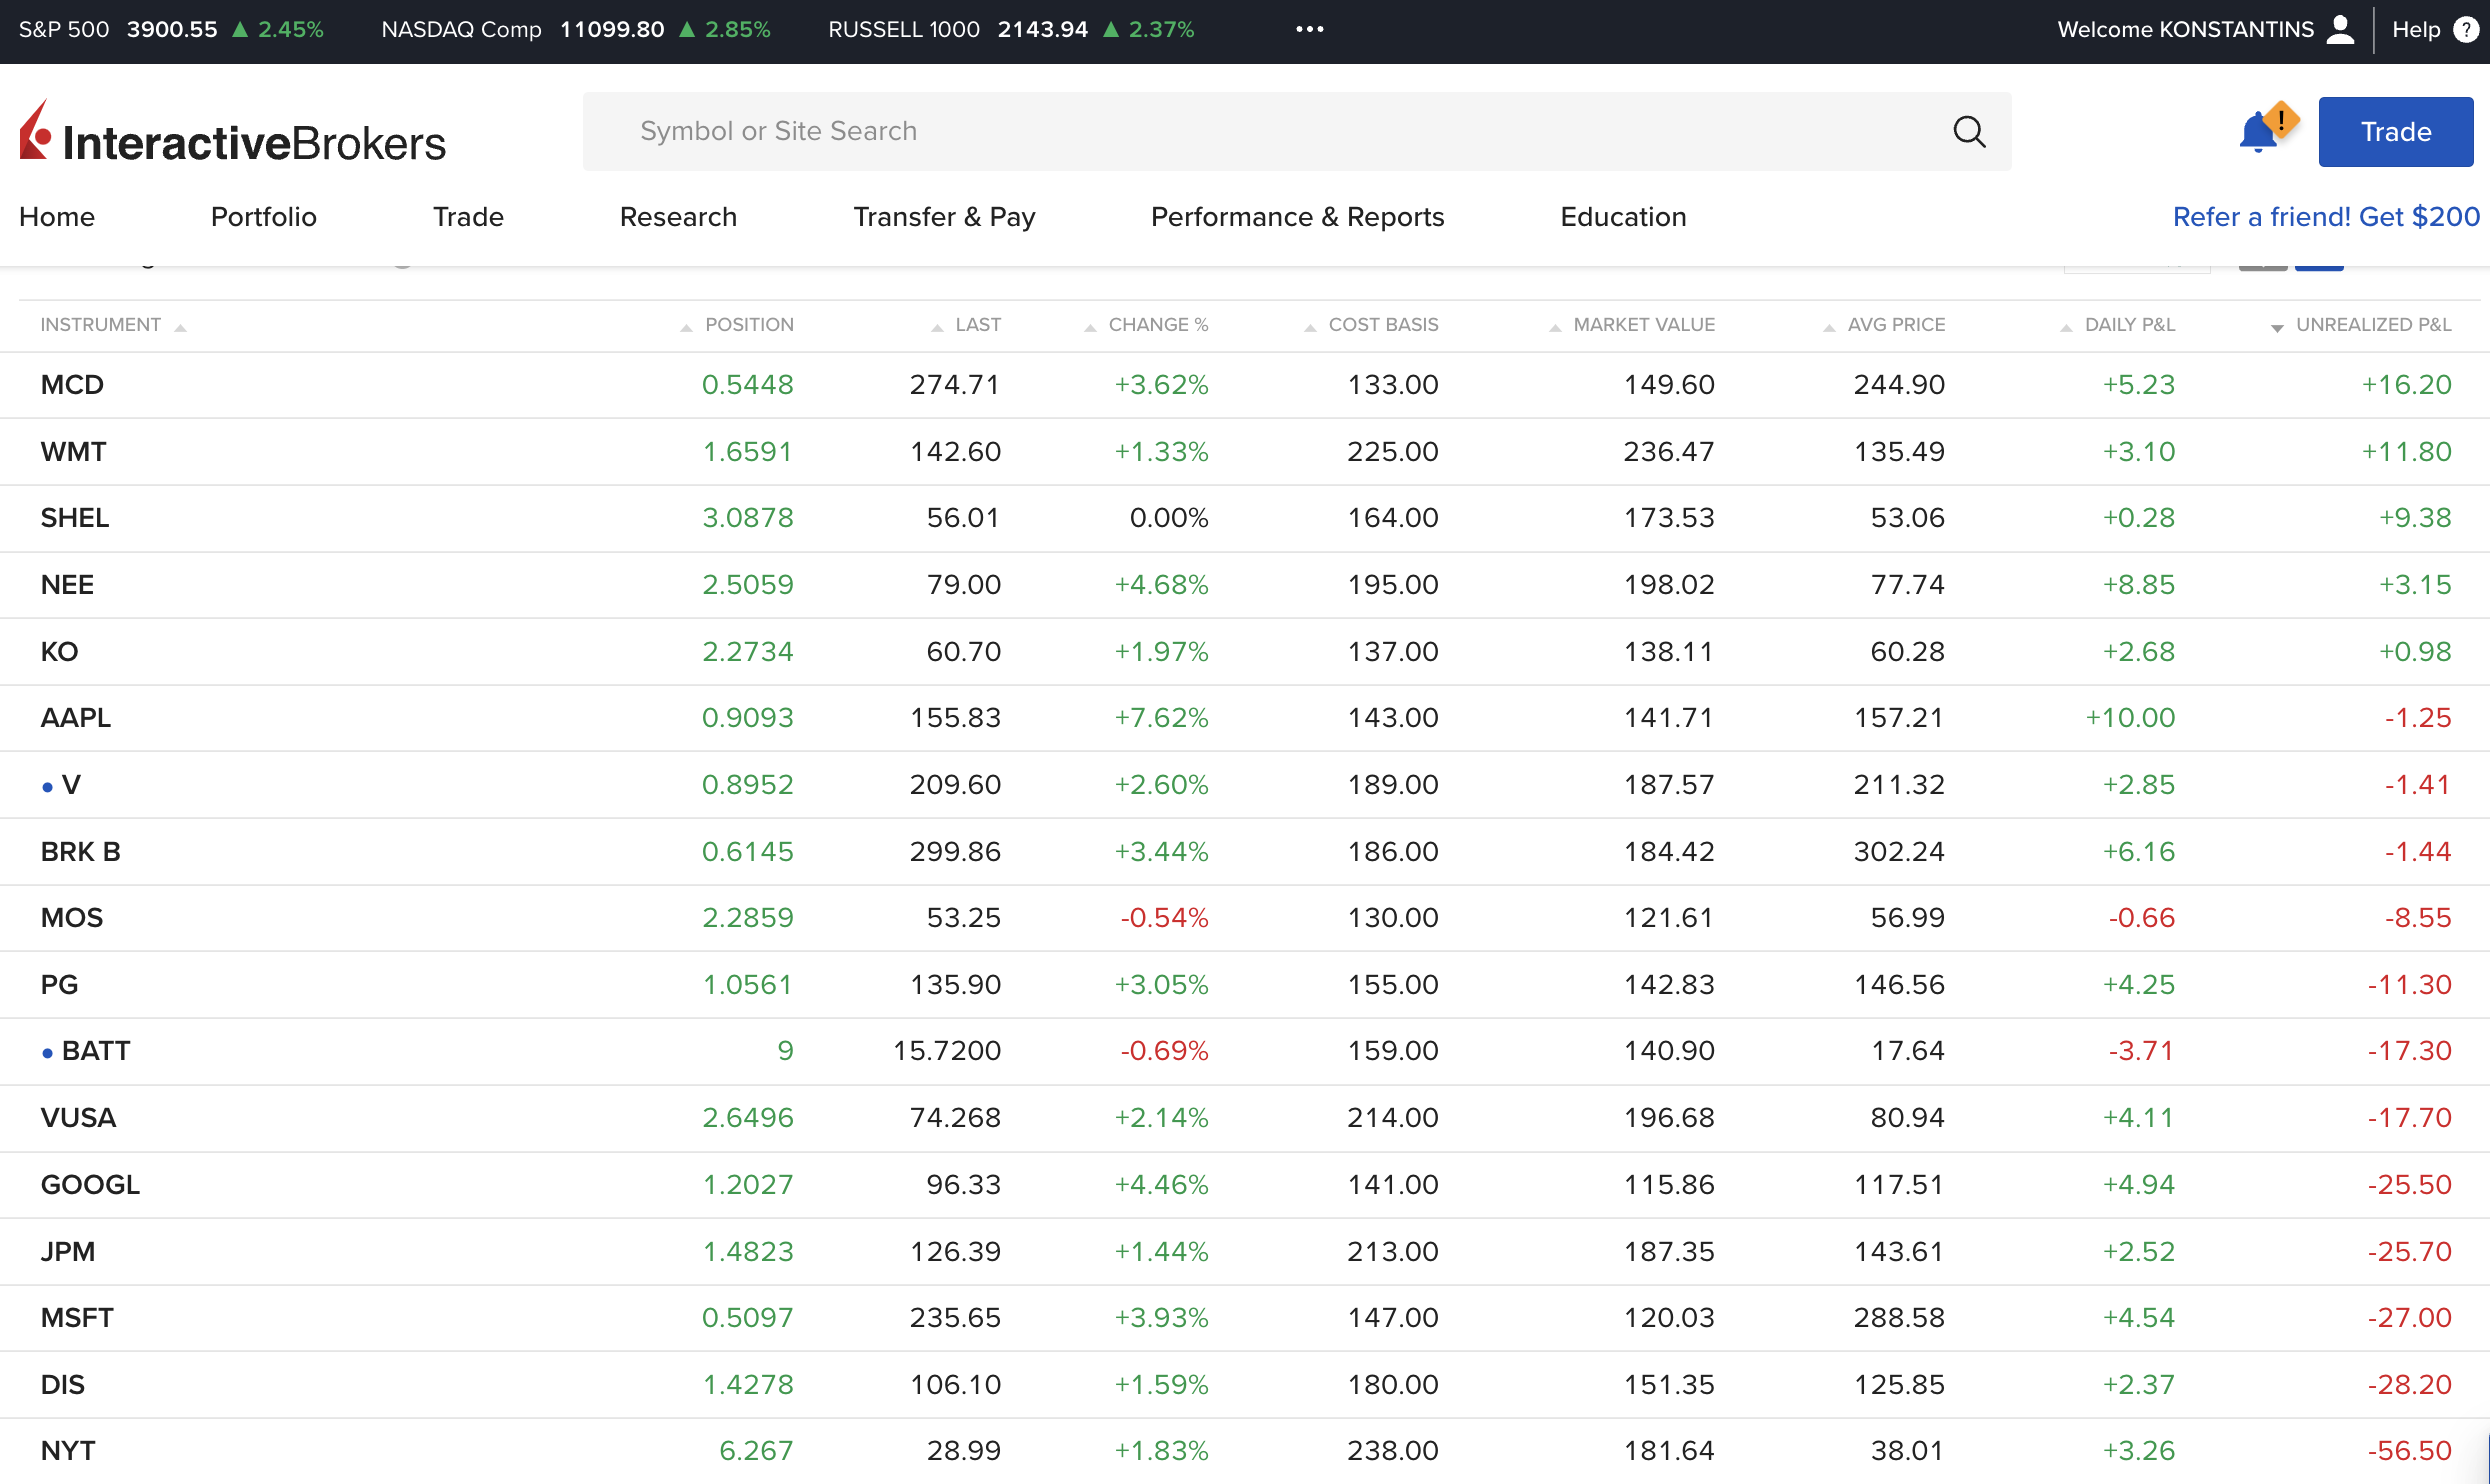The height and width of the screenshot is (1484, 2490).
Task: Select the MOS instrument row
Action: pos(1245,918)
